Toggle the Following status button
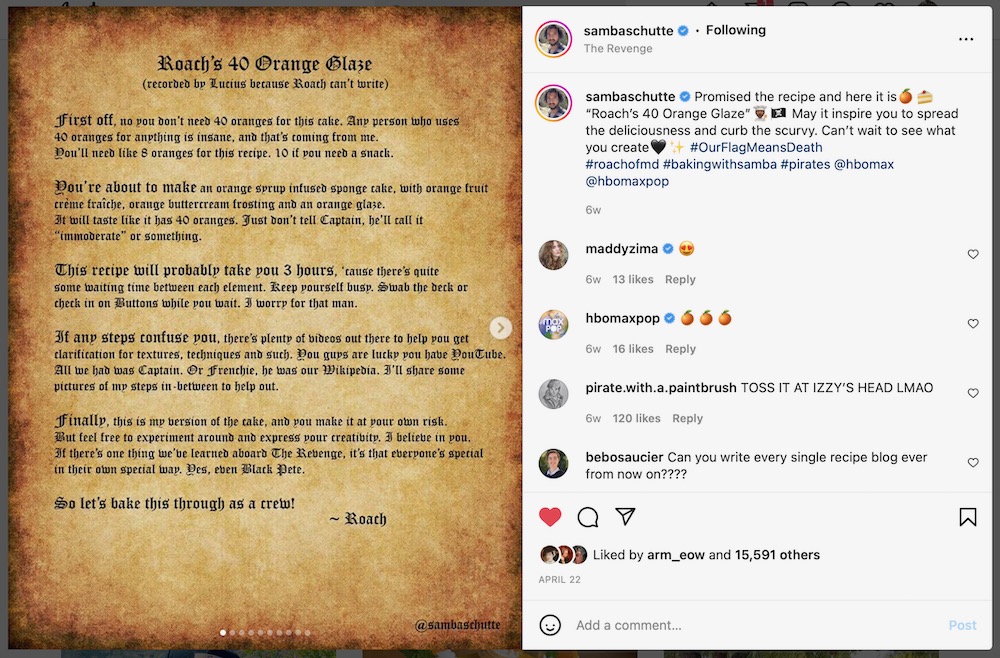 click(x=735, y=30)
